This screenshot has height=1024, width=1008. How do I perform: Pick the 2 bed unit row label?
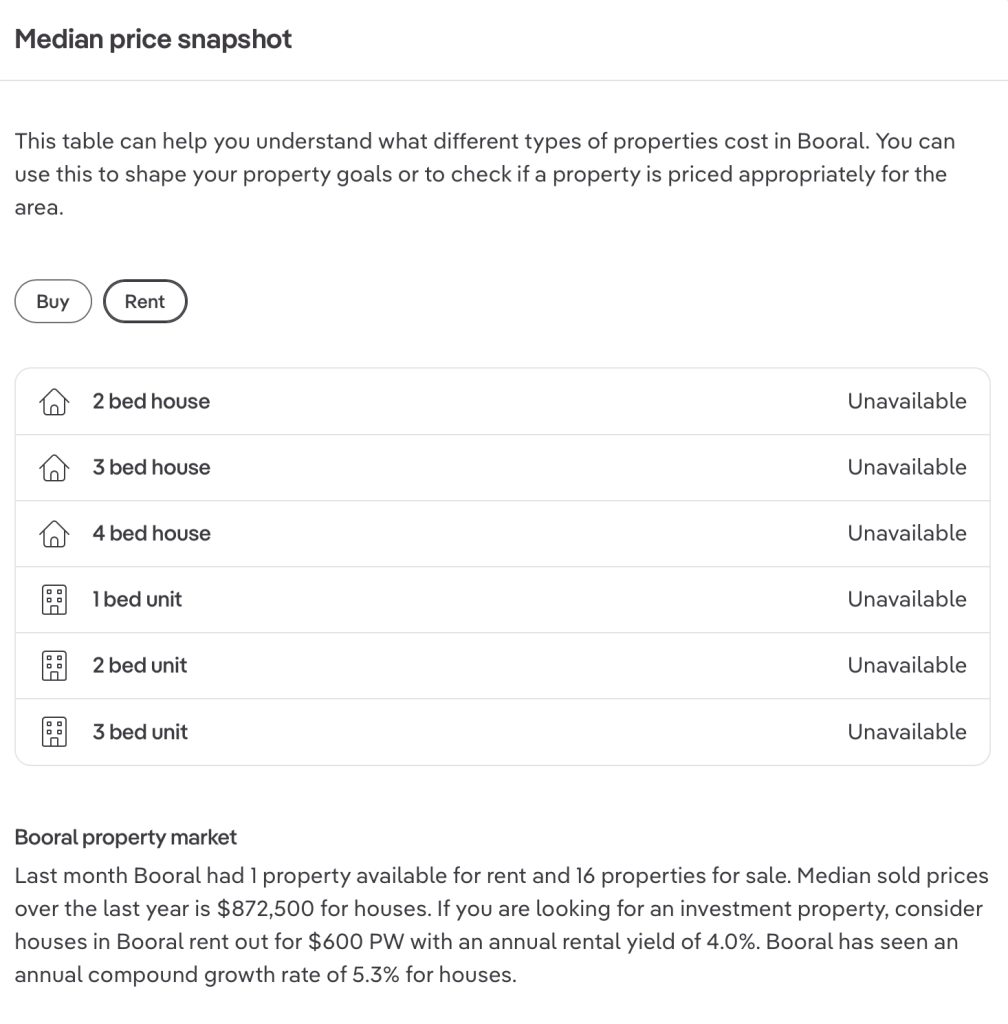point(140,666)
